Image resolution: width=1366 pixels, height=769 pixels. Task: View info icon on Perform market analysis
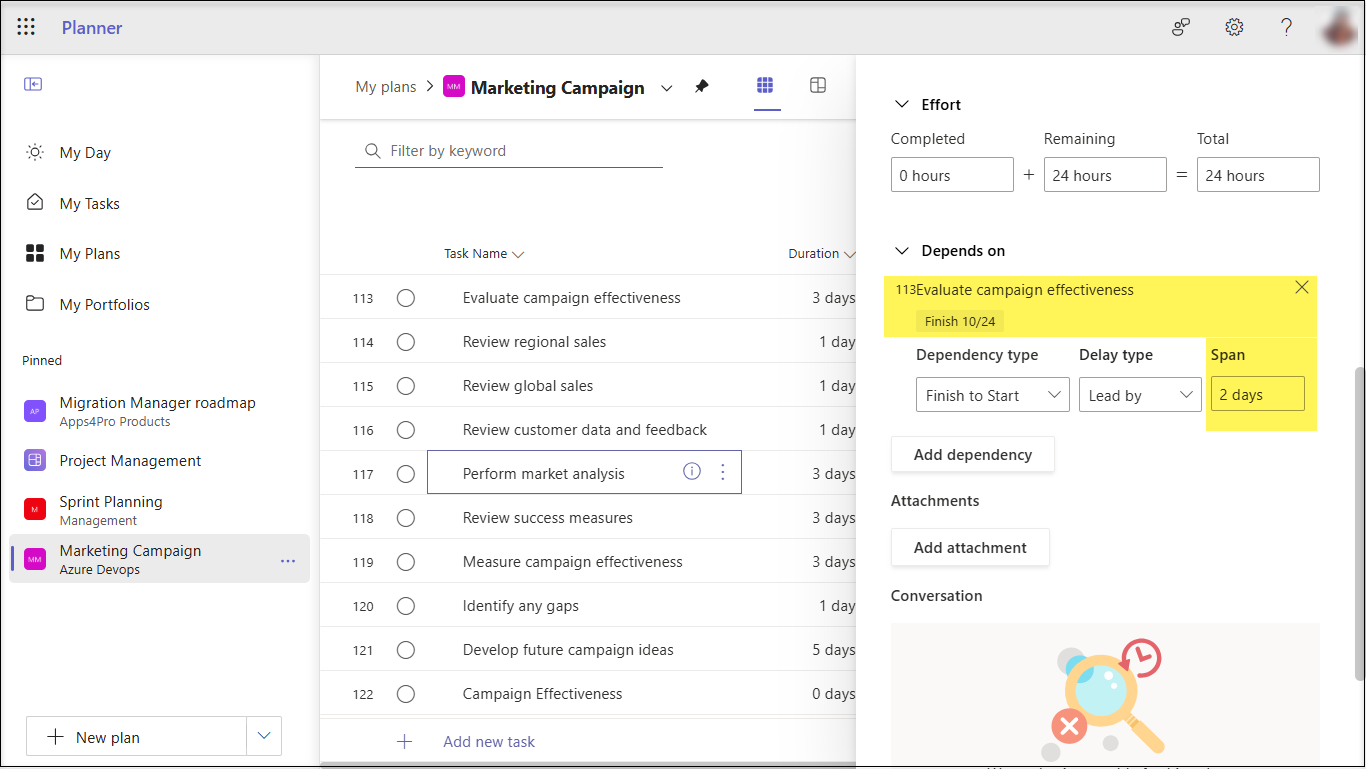(x=691, y=471)
